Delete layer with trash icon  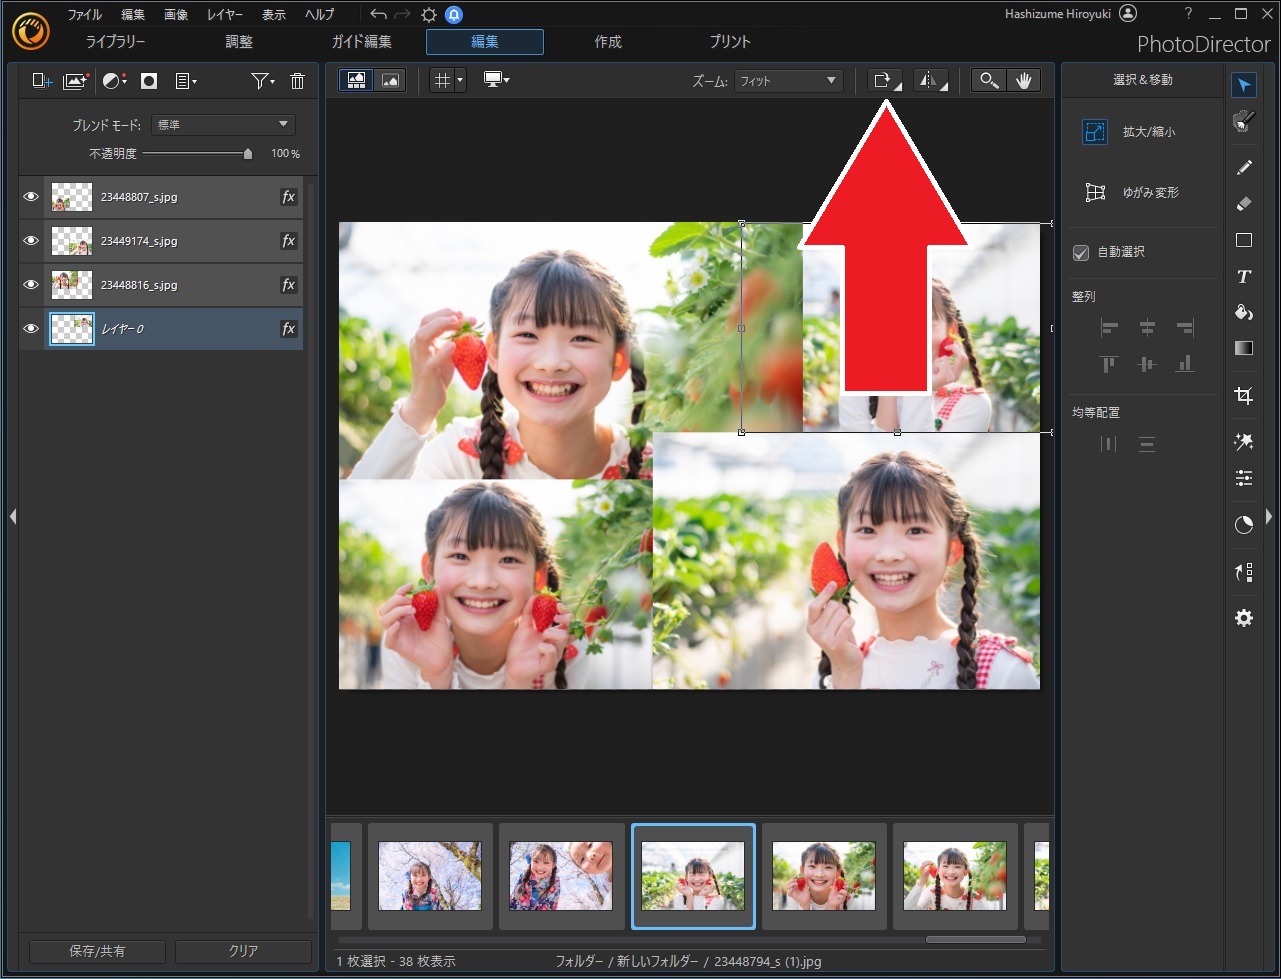point(297,82)
